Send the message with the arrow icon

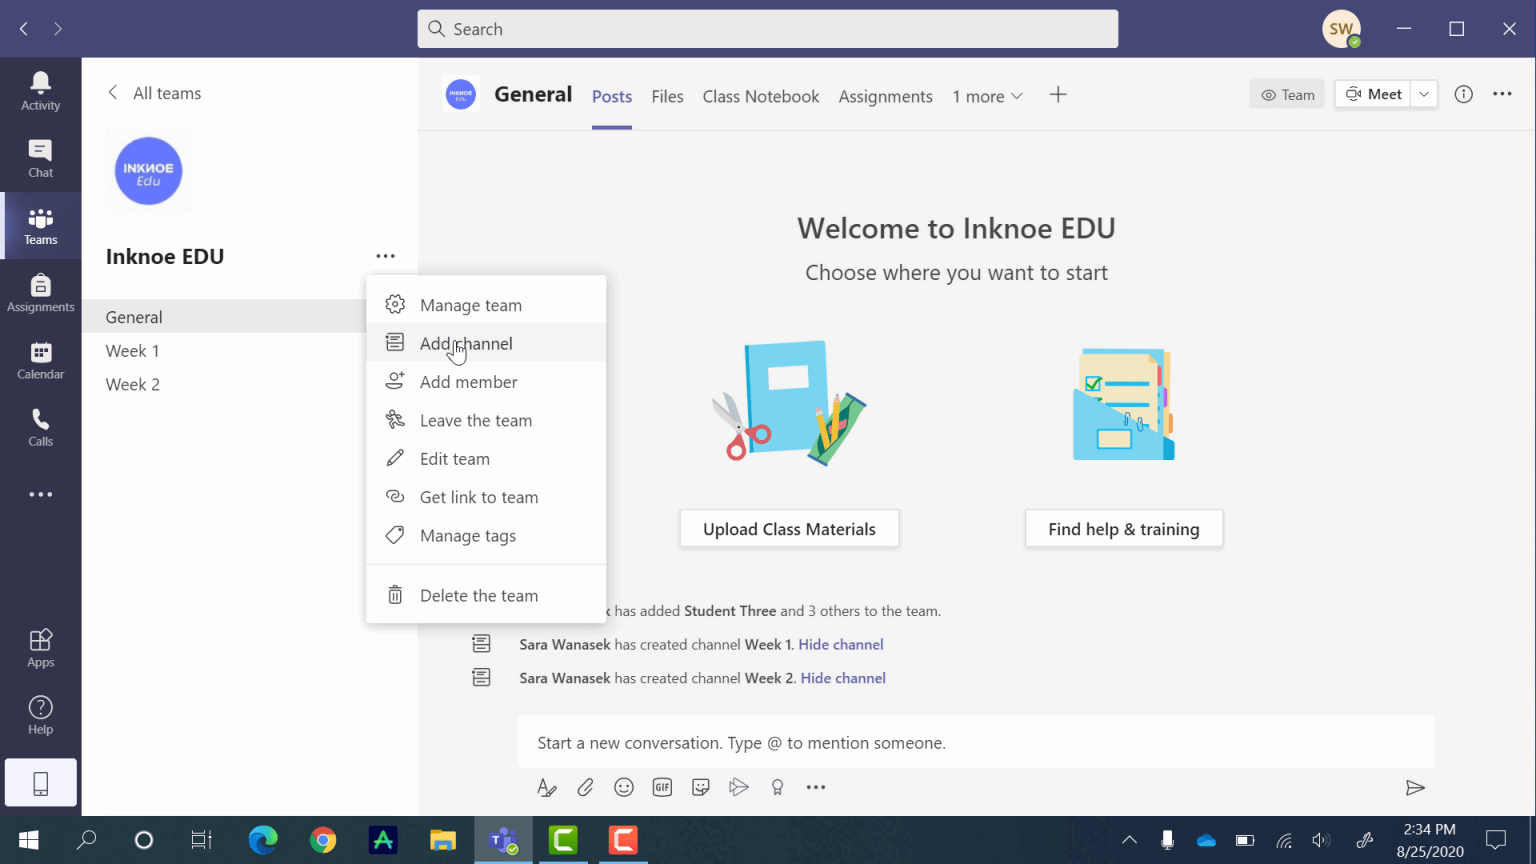1415,788
